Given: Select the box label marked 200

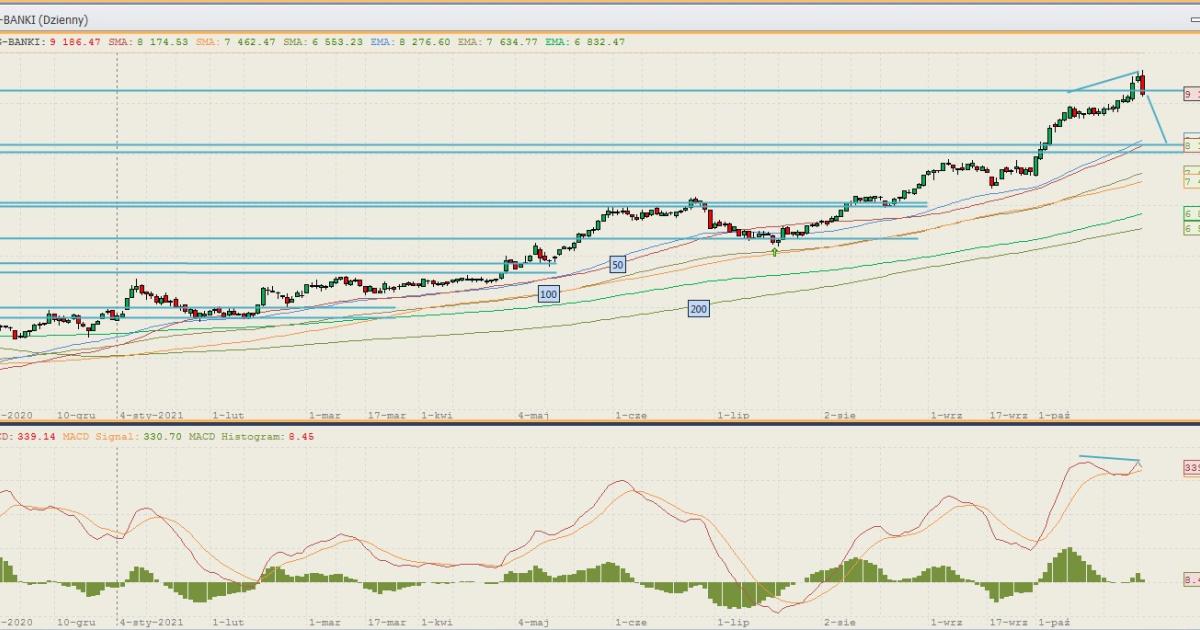Looking at the screenshot, I should [x=698, y=309].
